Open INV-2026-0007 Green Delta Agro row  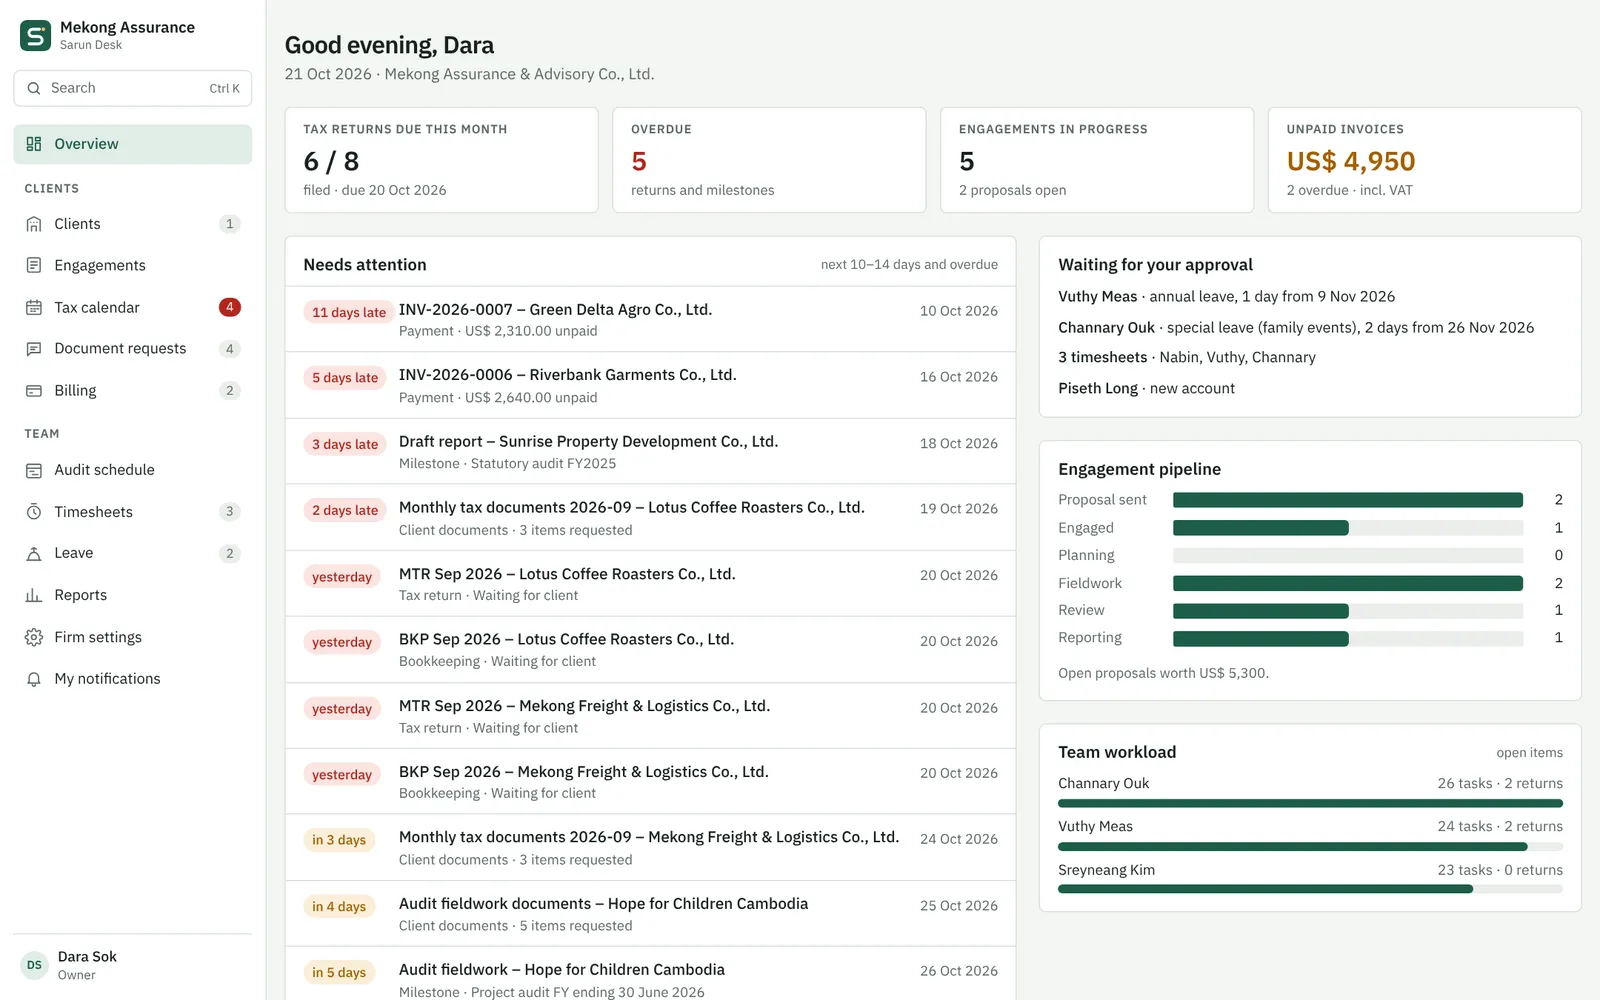pyautogui.click(x=650, y=320)
